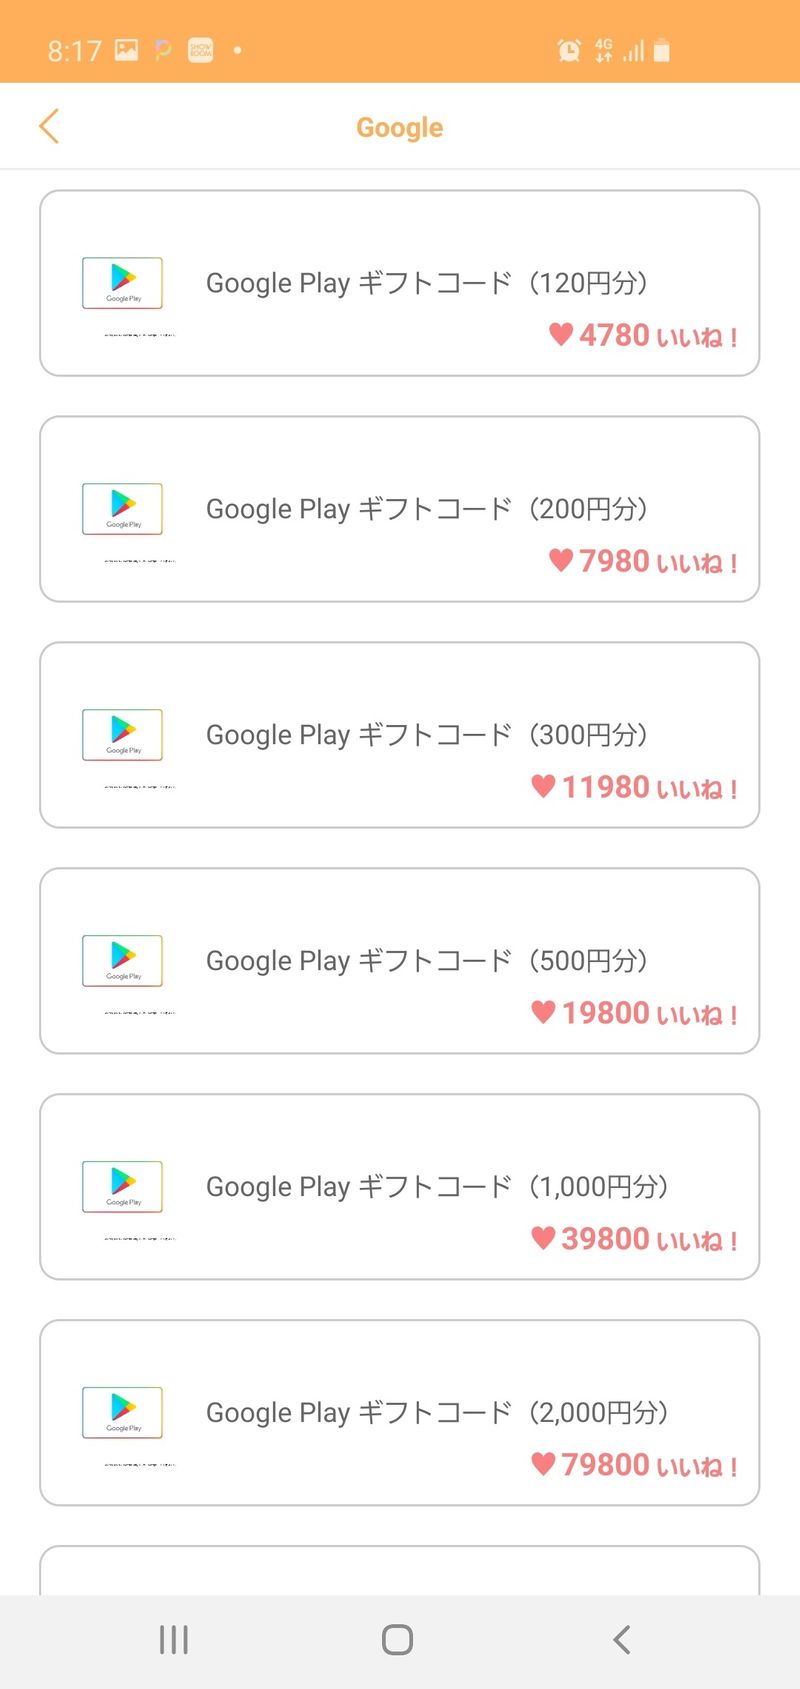The width and height of the screenshot is (800, 1689).
Task: Choose Google Play ギフトコード (2,000円分) item
Action: coord(437,1413)
